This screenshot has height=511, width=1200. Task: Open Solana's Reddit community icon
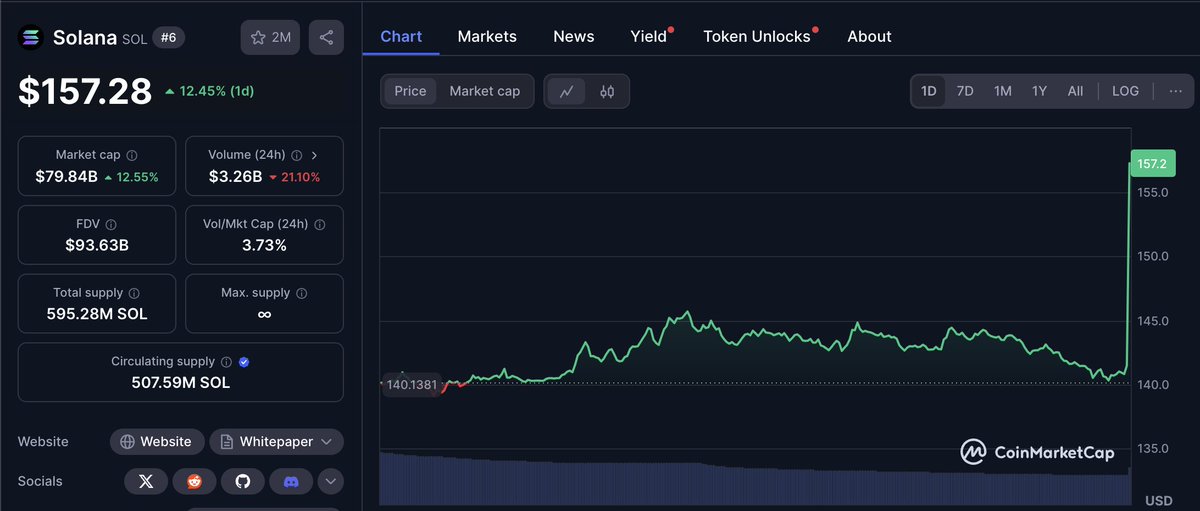point(194,481)
